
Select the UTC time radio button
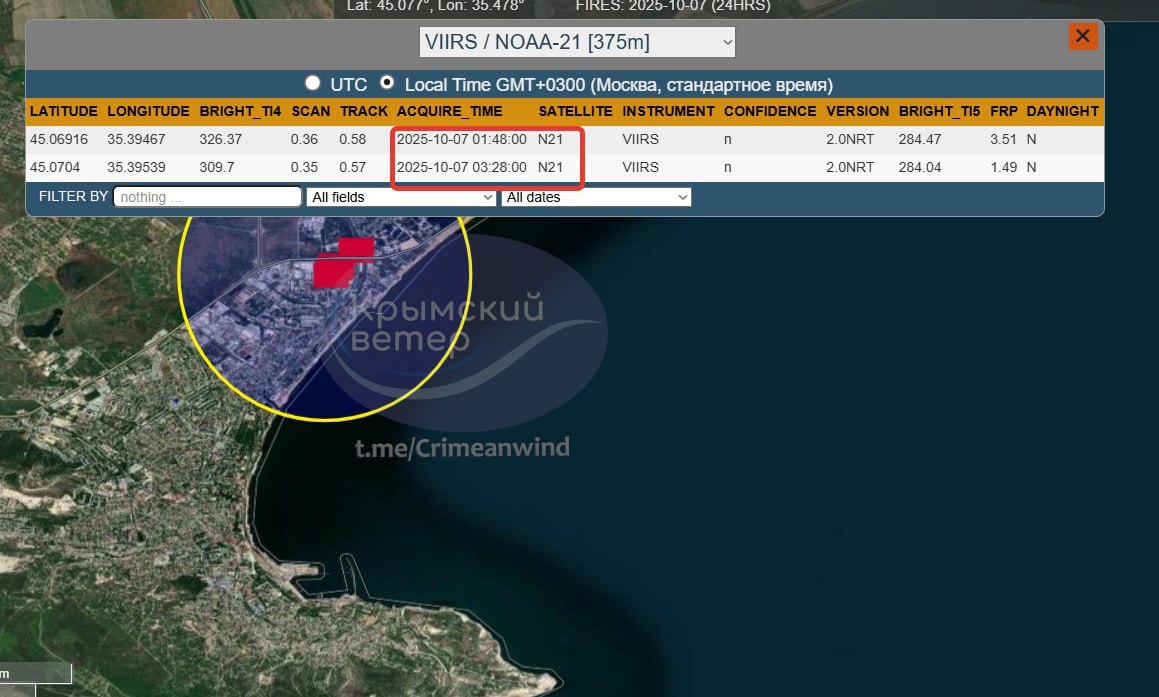coord(314,84)
